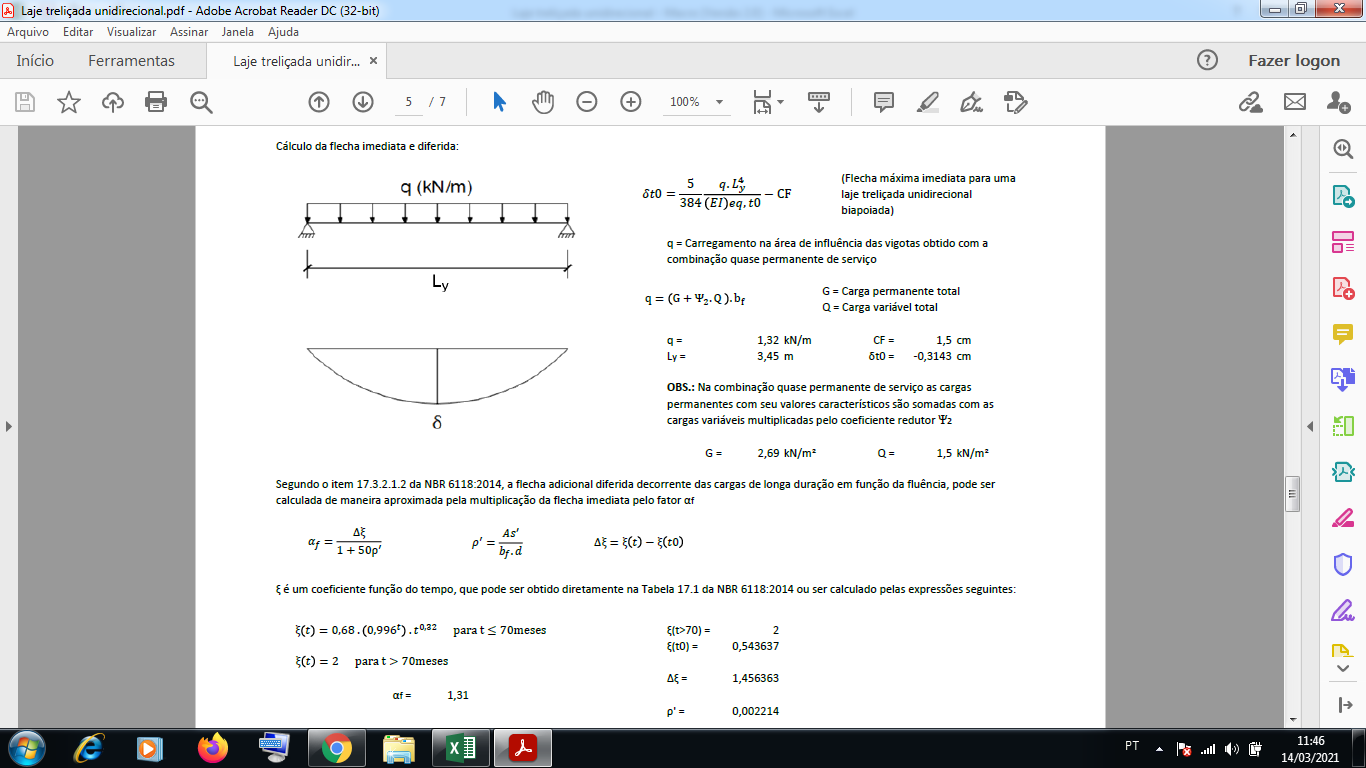Open the teal Compress PDF tool in the right pane

(1342, 472)
